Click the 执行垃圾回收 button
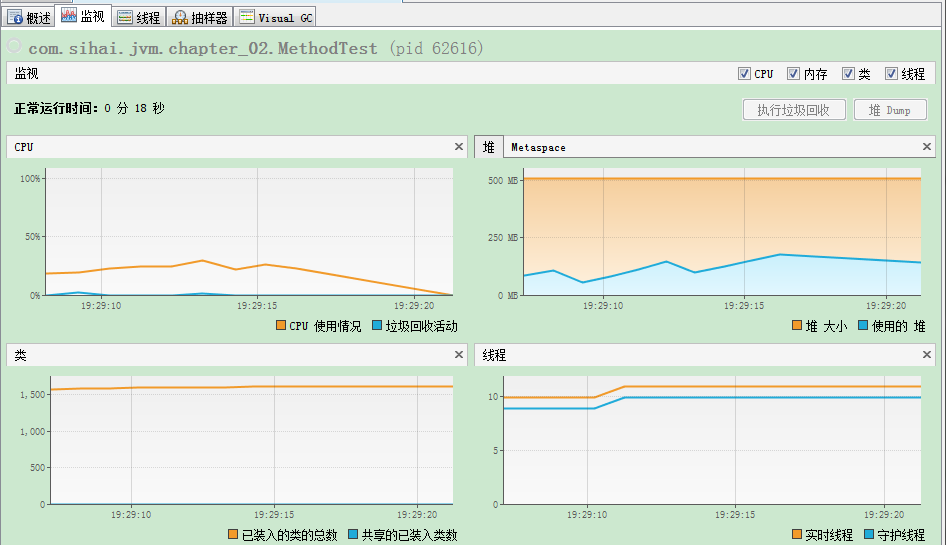 pyautogui.click(x=793, y=110)
